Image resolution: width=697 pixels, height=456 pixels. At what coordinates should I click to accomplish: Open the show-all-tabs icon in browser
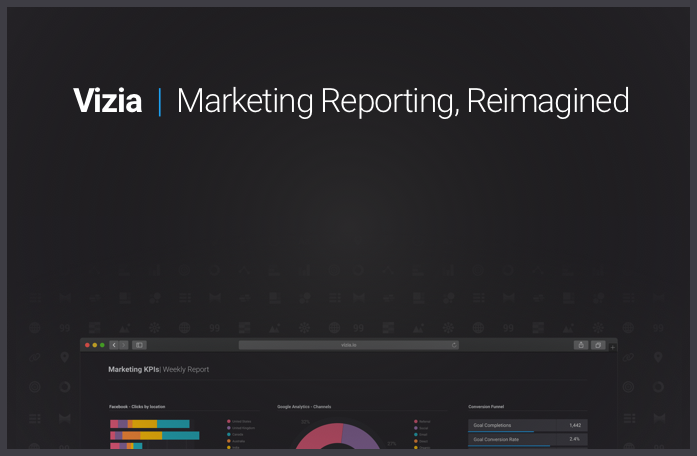(598, 345)
